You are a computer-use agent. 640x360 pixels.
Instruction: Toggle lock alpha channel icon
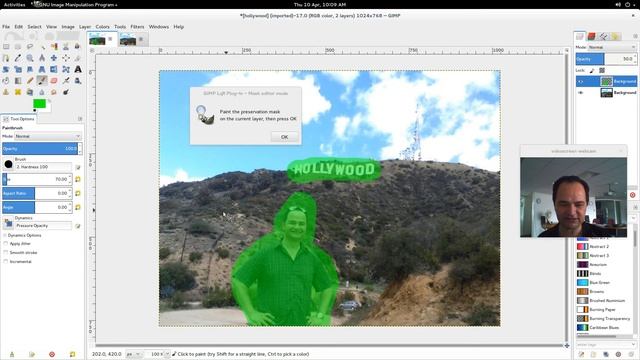602,71
